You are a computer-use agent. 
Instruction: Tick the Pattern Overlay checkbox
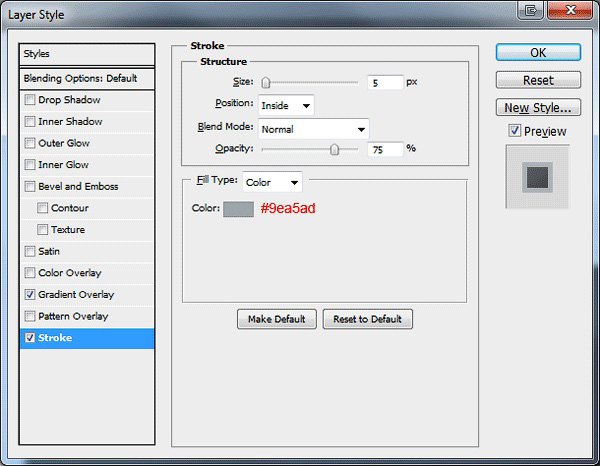coord(30,316)
